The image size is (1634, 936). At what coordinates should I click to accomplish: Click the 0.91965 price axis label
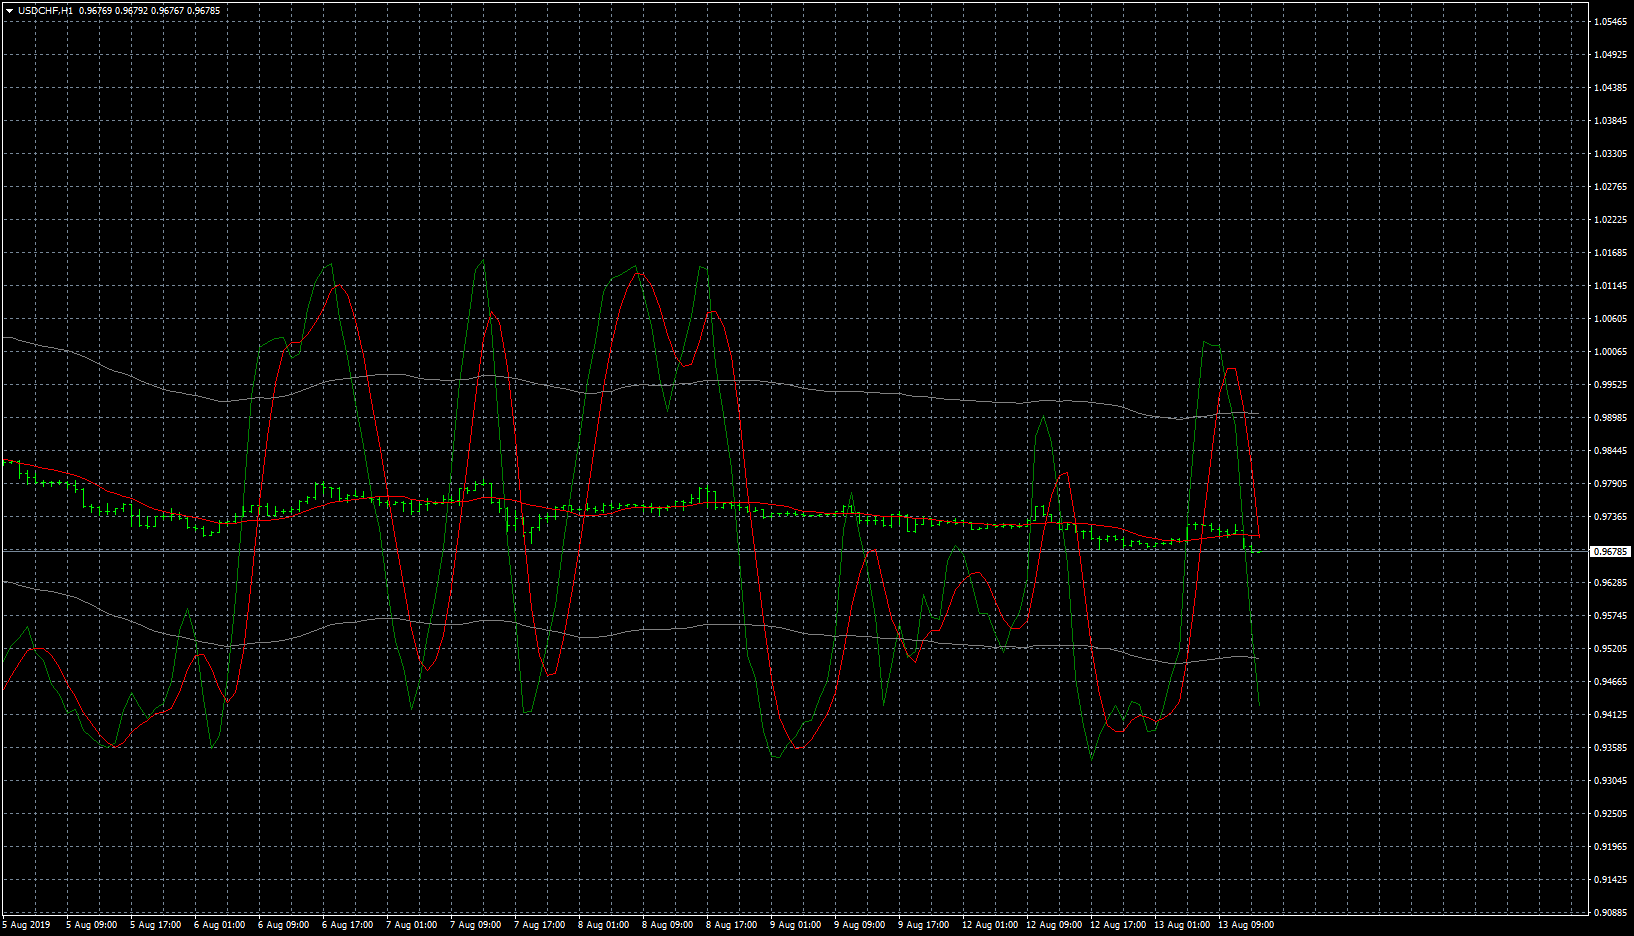(x=1610, y=847)
